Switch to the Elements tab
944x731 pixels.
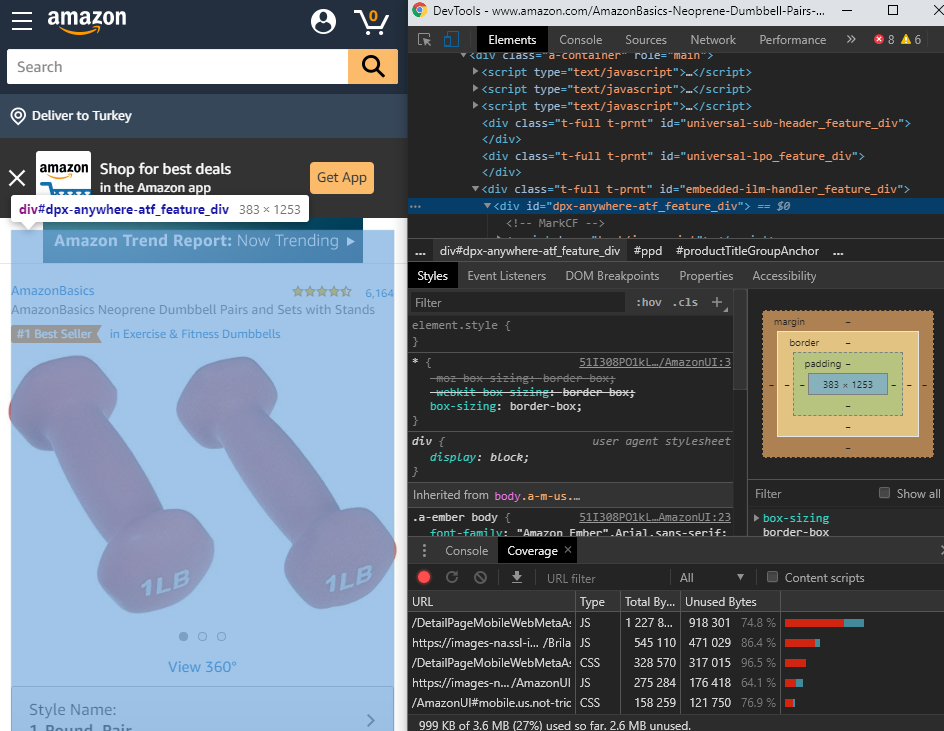(x=512, y=40)
